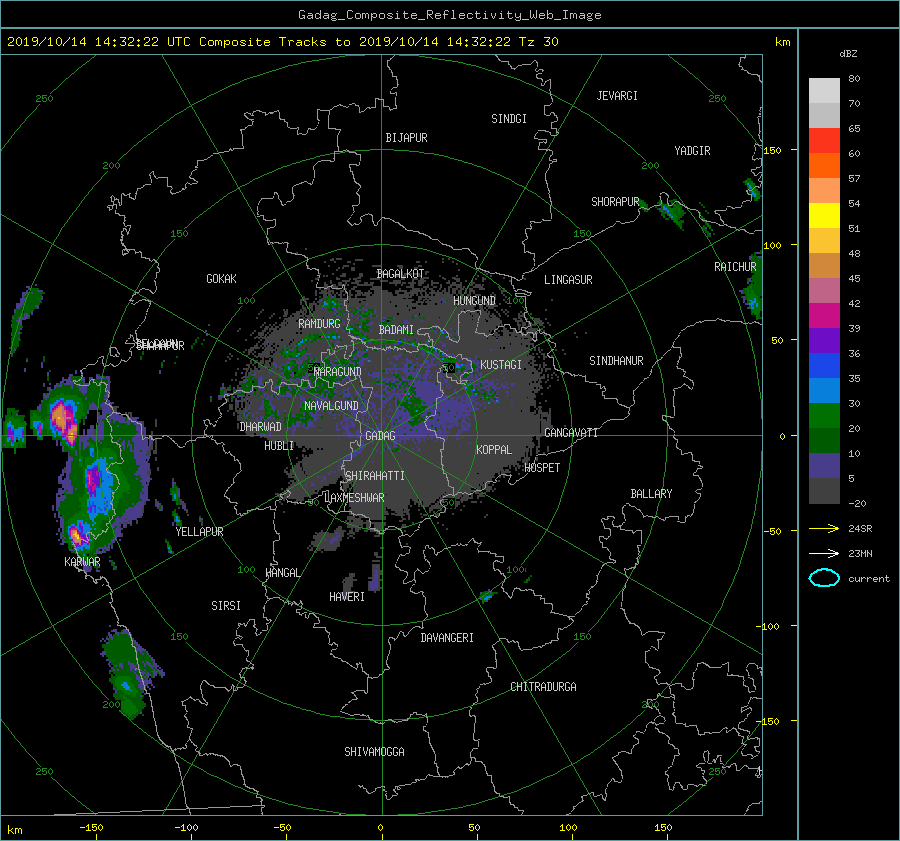Select the yellow 51-54 dBZ color swatch
Viewport: 900px width, 841px height.
[x=824, y=215]
